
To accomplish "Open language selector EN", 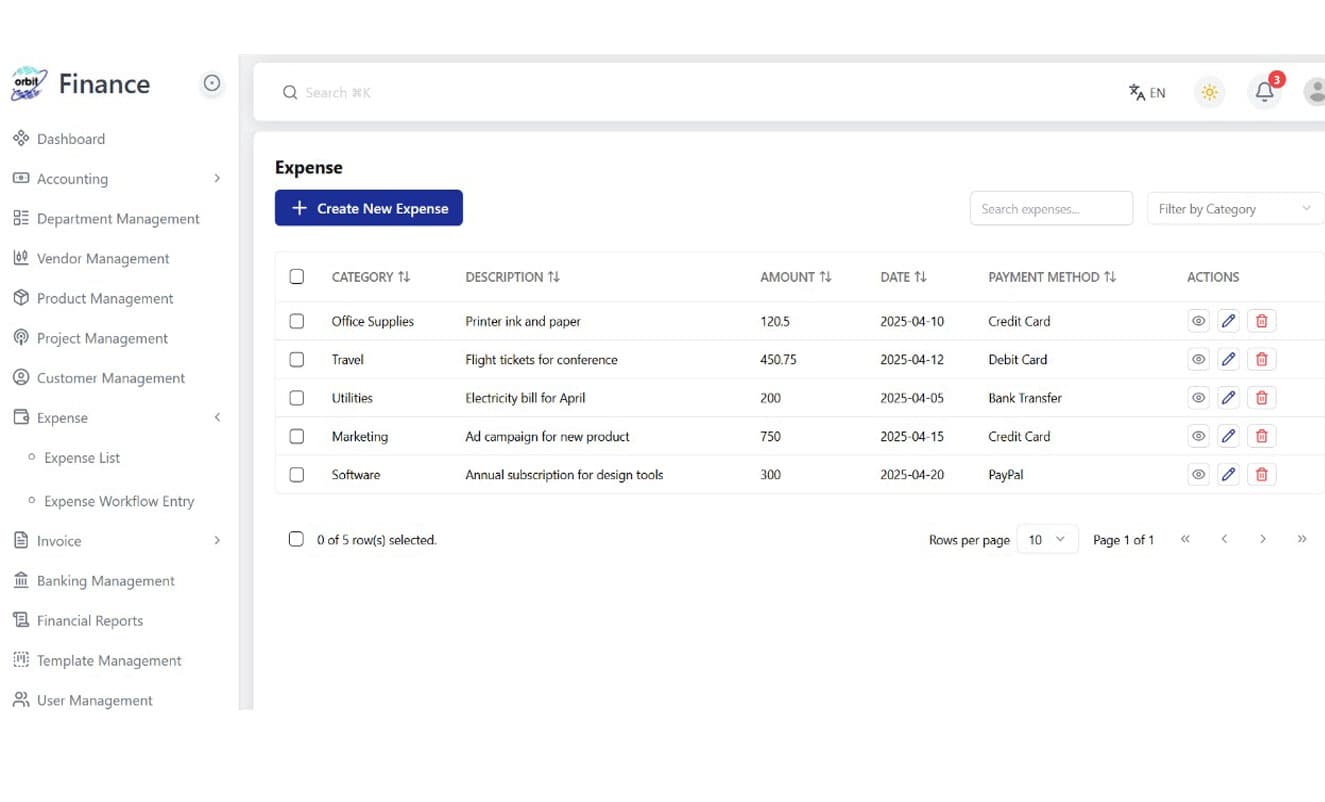I will click(x=1147, y=93).
